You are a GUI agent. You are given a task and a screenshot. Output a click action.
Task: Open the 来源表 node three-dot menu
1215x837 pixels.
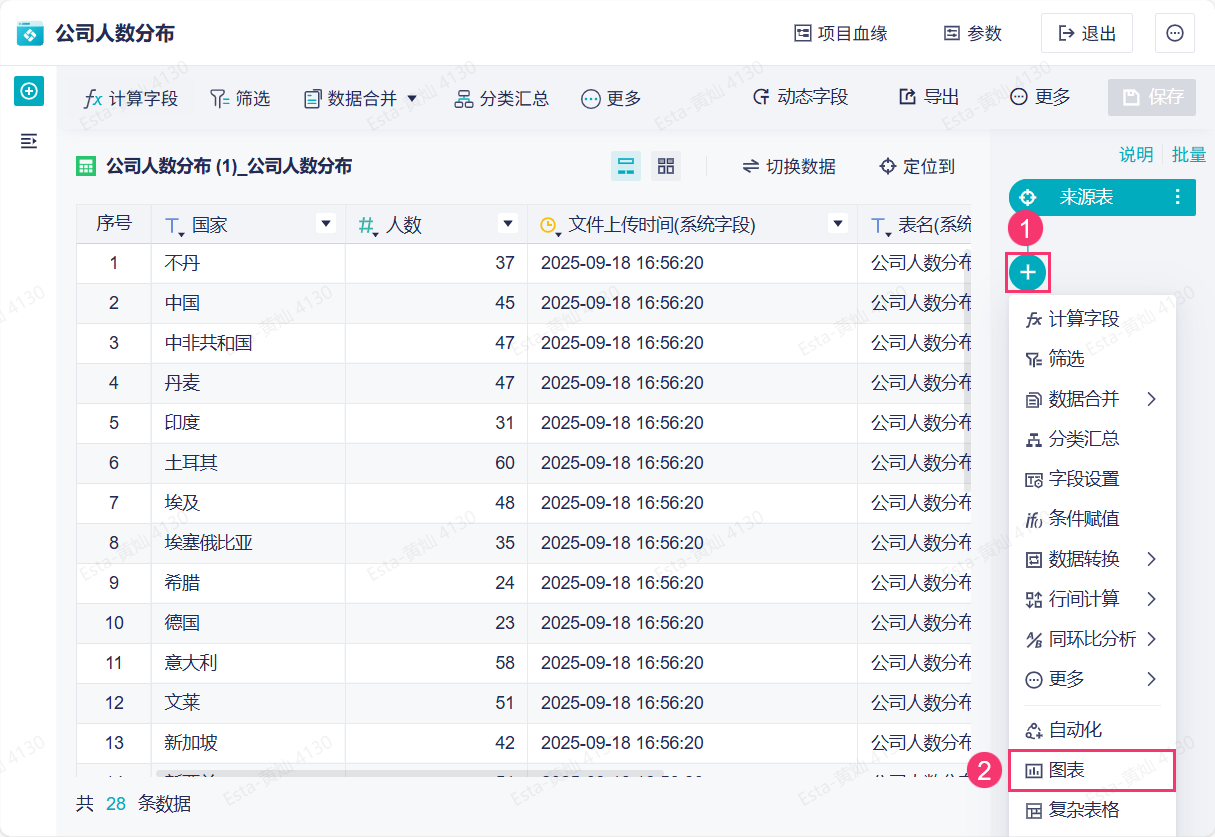(x=1177, y=197)
